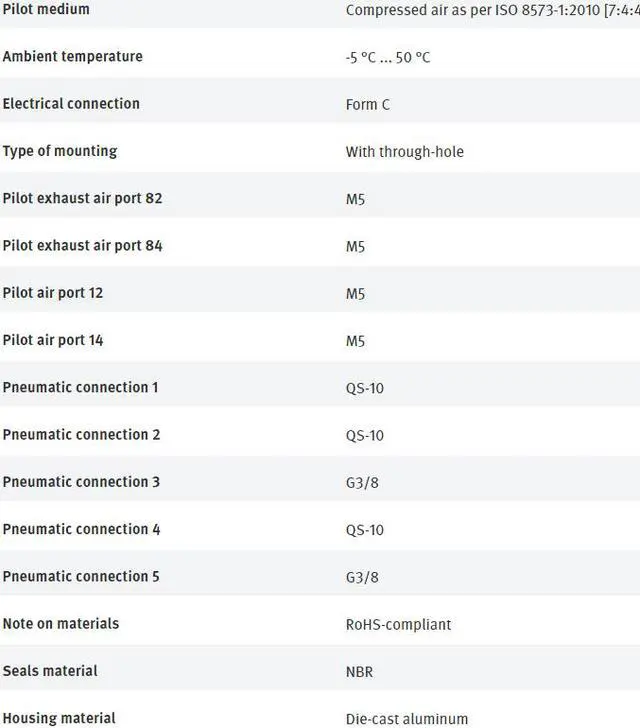Select the Form C value
The height and width of the screenshot is (728, 640).
point(367,104)
